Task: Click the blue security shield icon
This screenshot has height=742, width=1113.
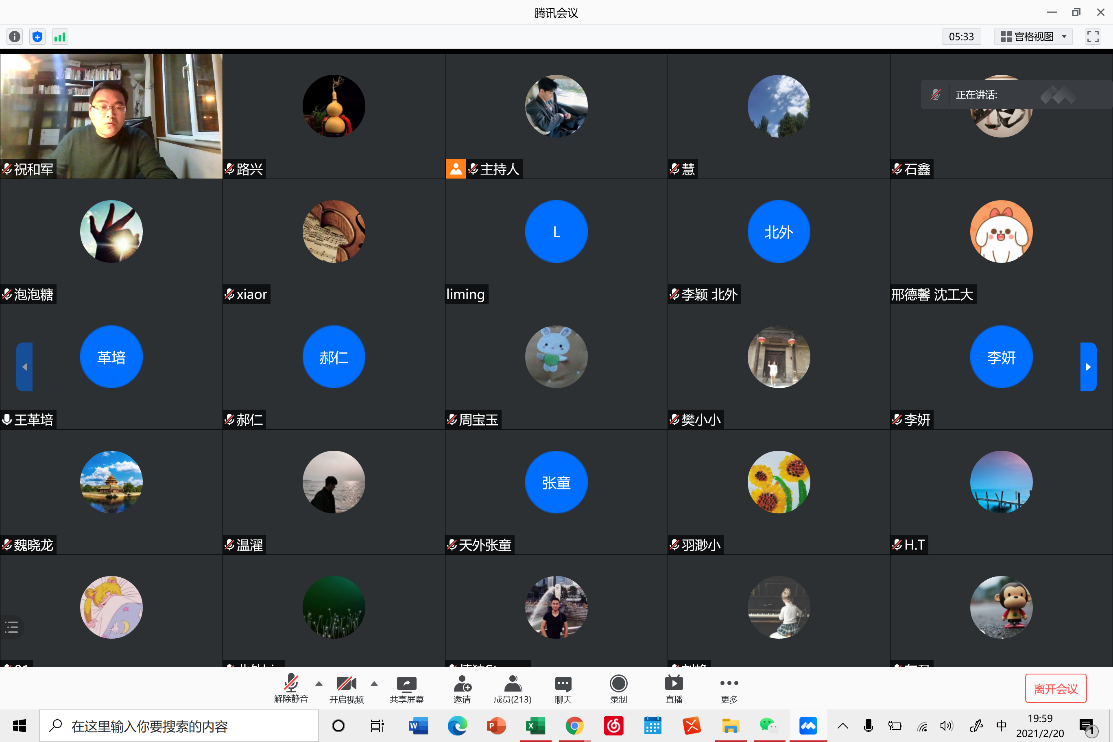Action: click(x=37, y=36)
